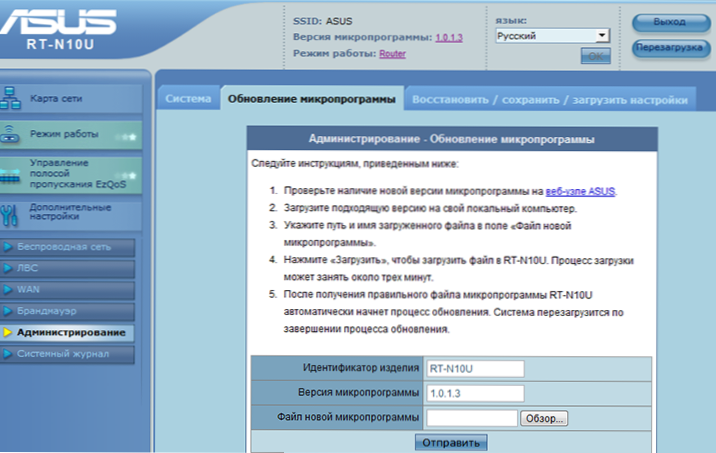716x453 pixels.
Task: Click the SSID: ASUS text
Action: (x=322, y=21)
